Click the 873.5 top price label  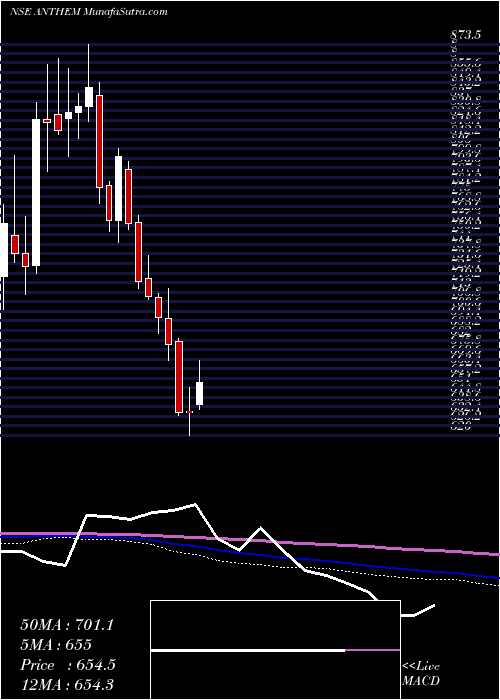[x=466, y=35]
